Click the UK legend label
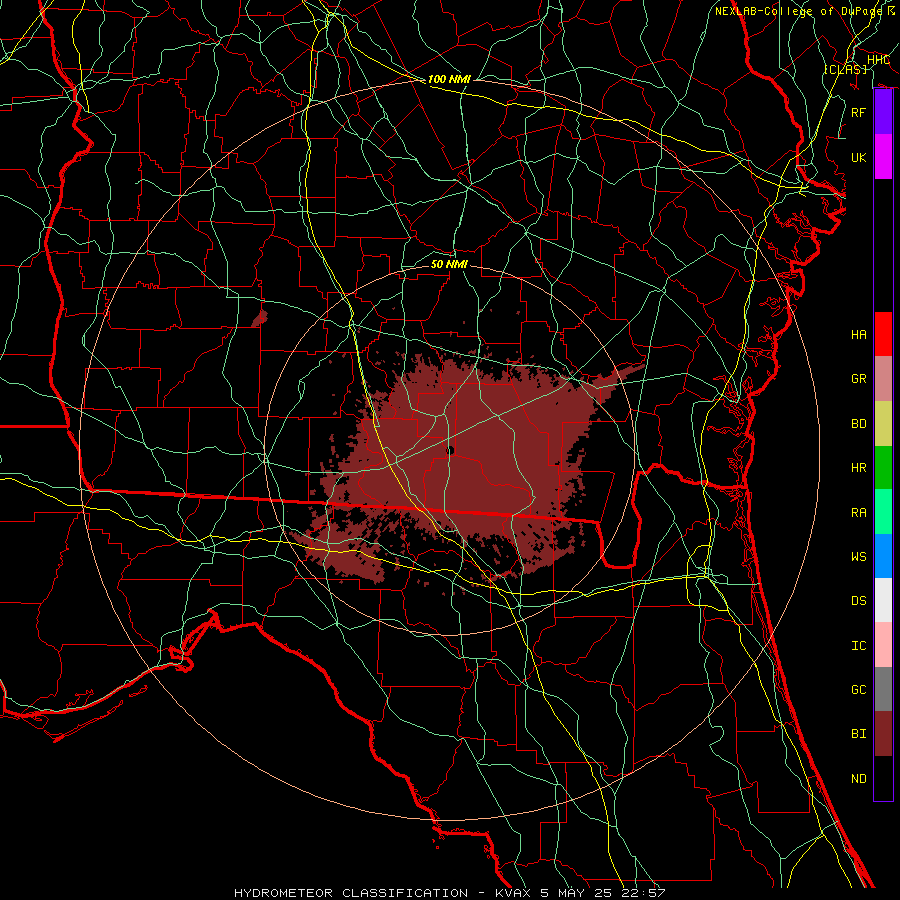The width and height of the screenshot is (900, 900). [859, 157]
